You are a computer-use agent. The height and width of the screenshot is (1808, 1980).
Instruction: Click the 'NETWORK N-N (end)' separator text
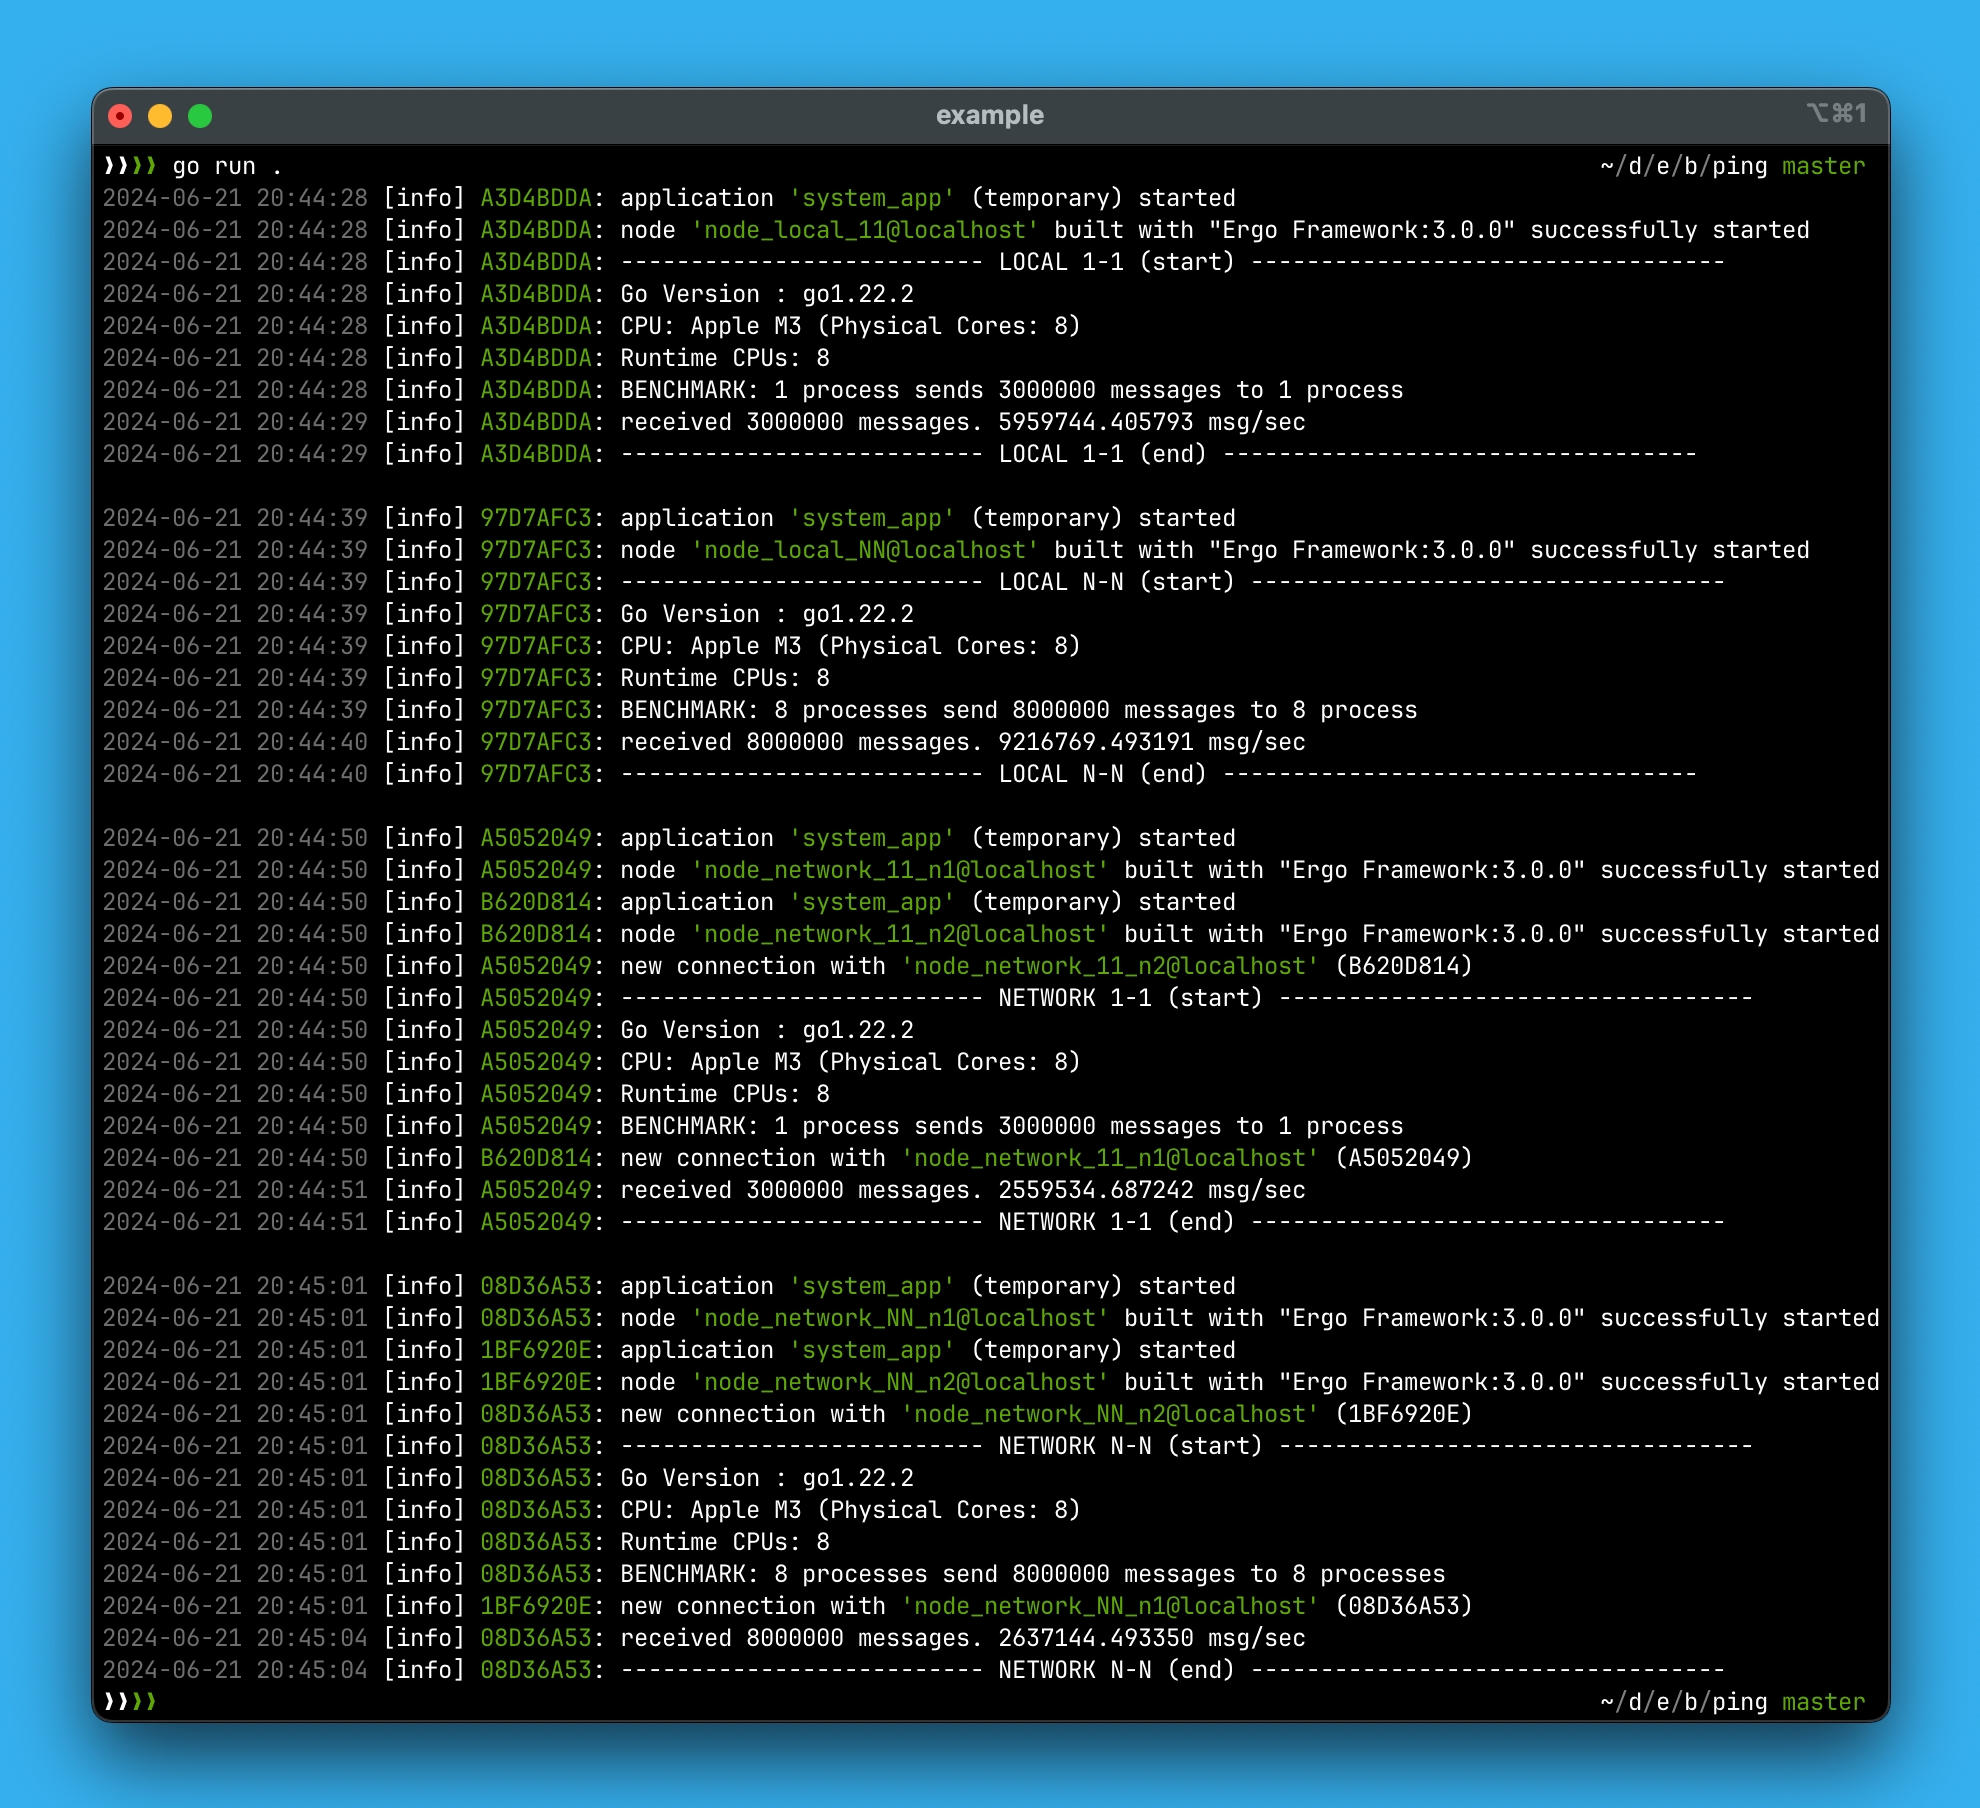pyautogui.click(x=1116, y=1670)
